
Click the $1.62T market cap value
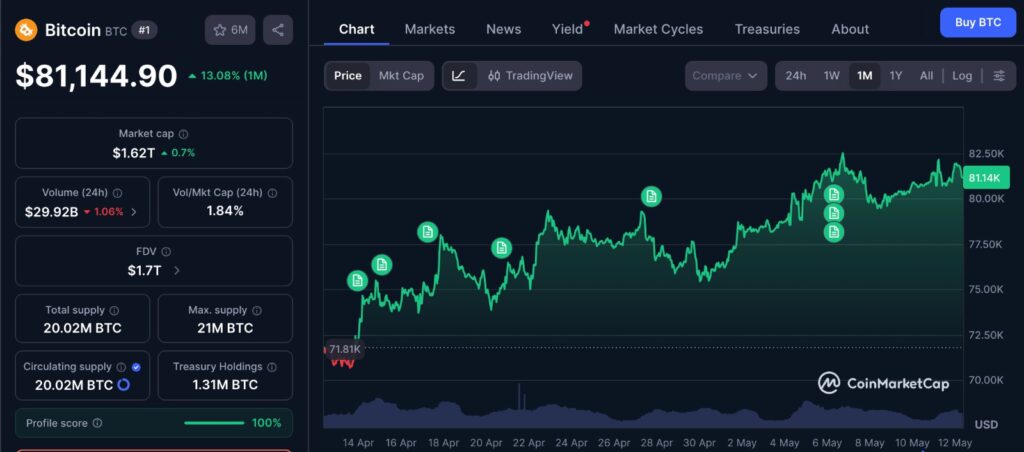[135, 153]
